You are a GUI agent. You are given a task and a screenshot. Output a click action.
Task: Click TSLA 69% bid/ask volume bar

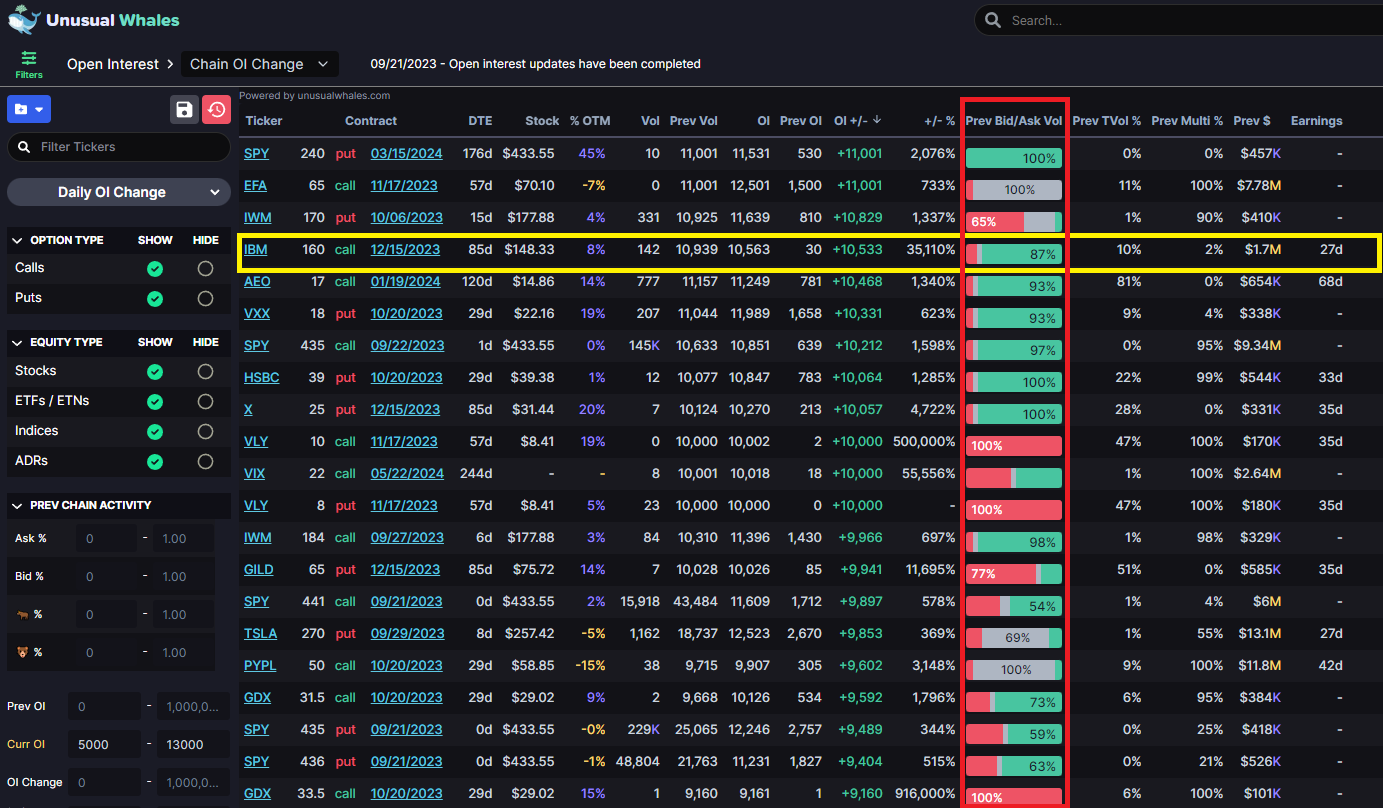coord(1014,638)
